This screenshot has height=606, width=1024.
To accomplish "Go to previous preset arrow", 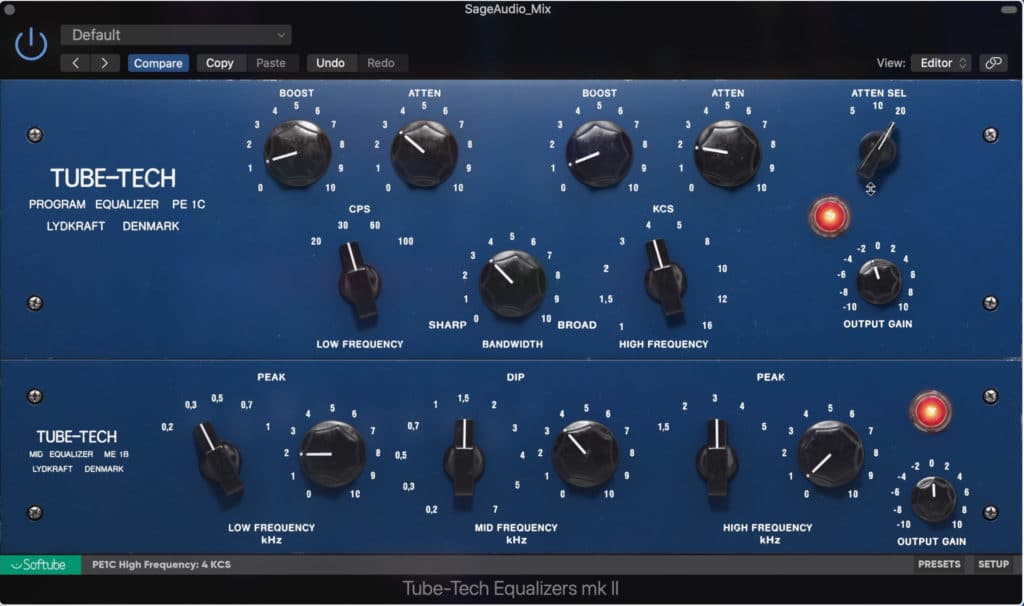I will (x=76, y=63).
